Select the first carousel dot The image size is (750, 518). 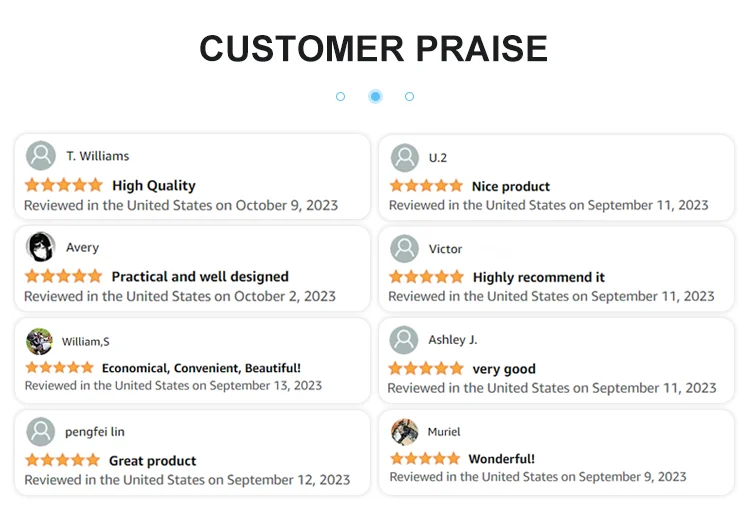[x=341, y=97]
